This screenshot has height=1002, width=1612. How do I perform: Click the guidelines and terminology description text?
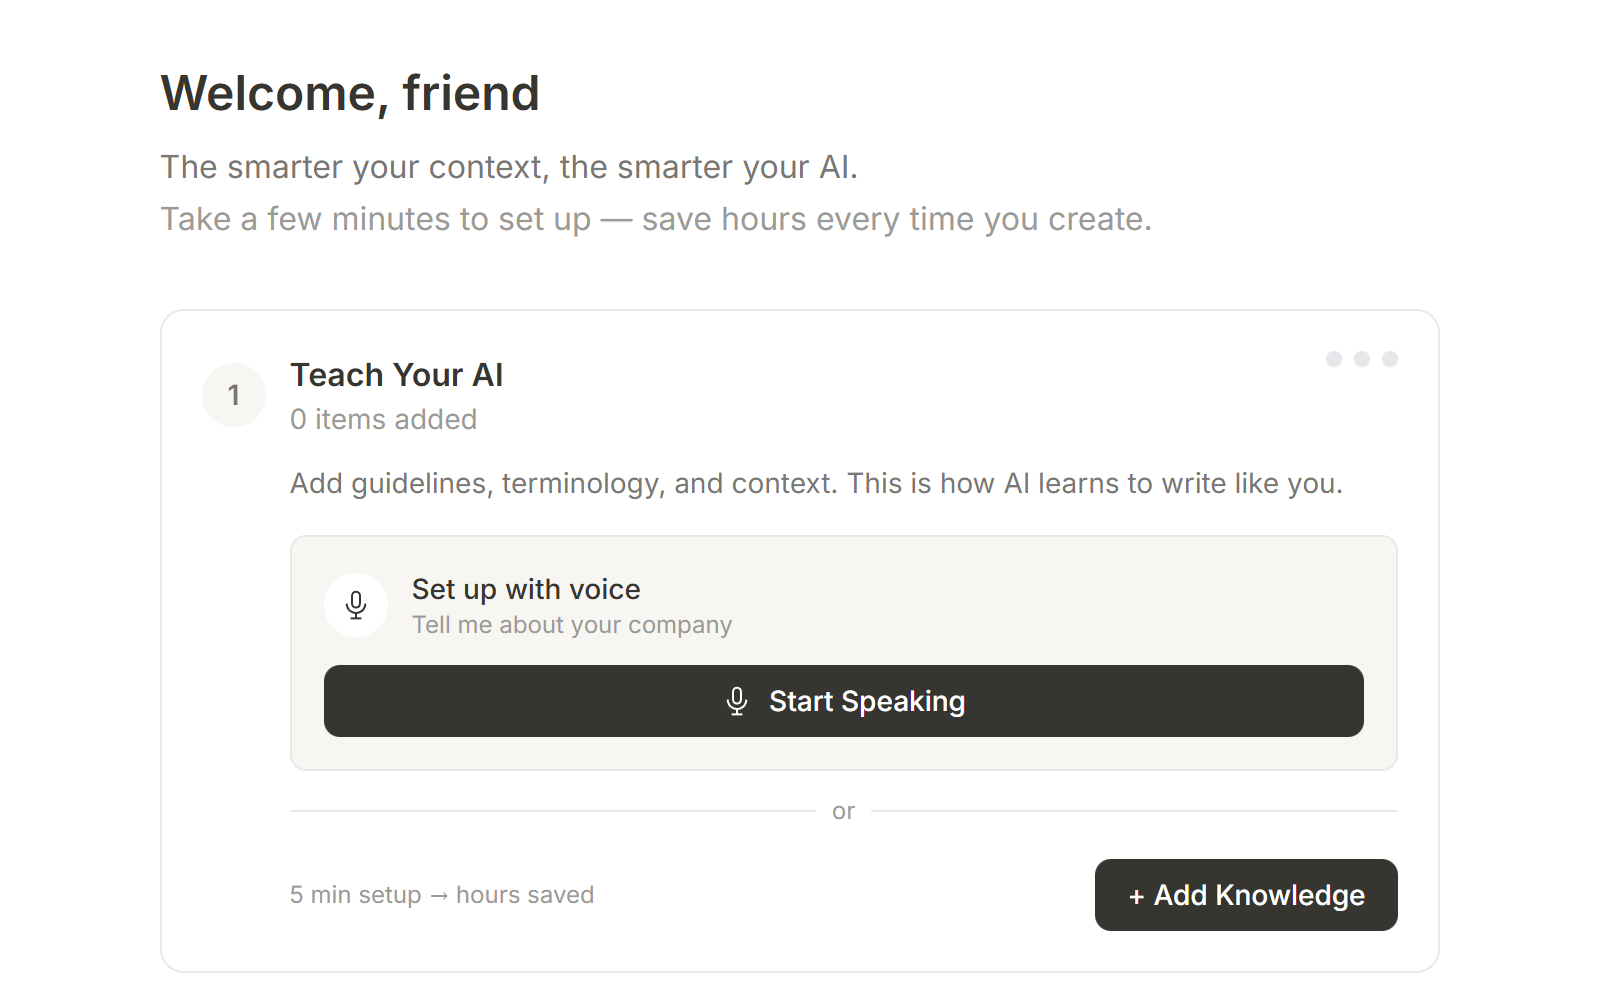point(816,483)
